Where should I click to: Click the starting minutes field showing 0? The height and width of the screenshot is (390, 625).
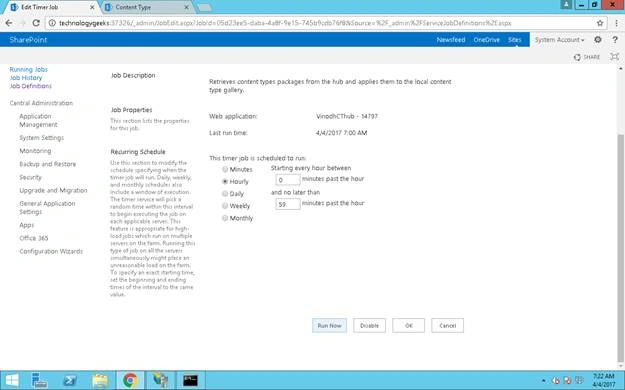click(x=288, y=180)
